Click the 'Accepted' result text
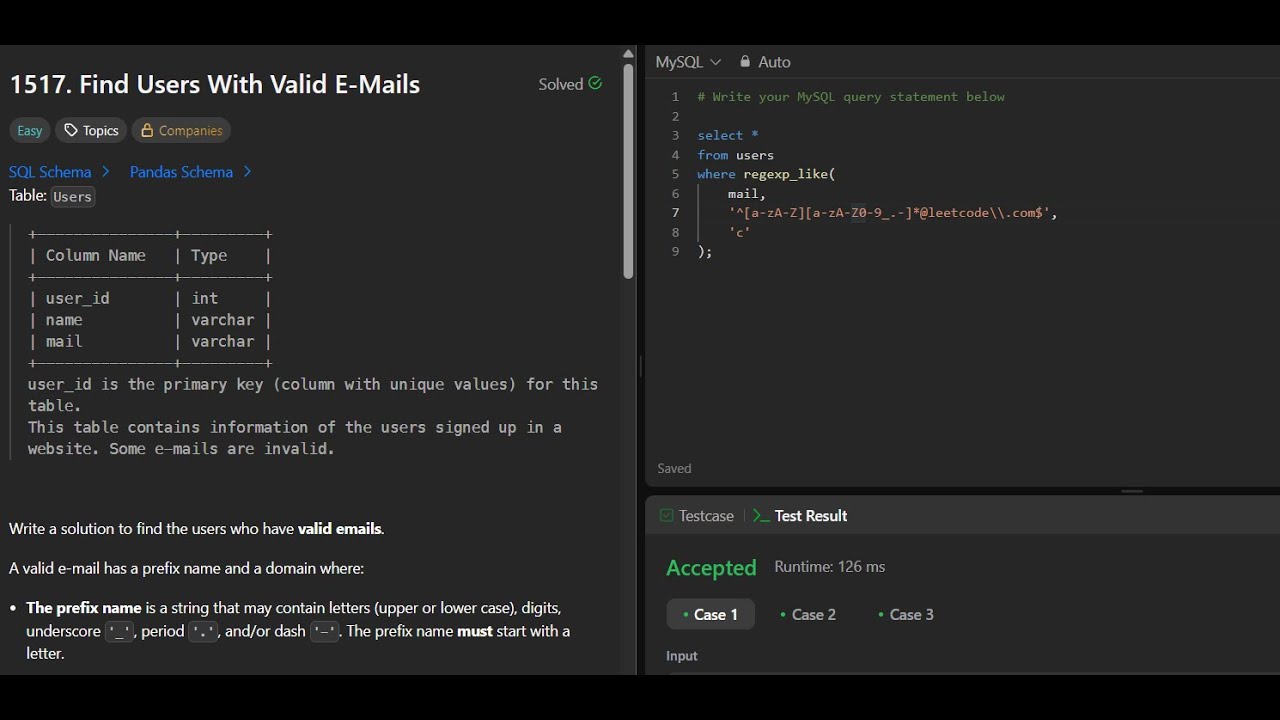 pos(711,568)
